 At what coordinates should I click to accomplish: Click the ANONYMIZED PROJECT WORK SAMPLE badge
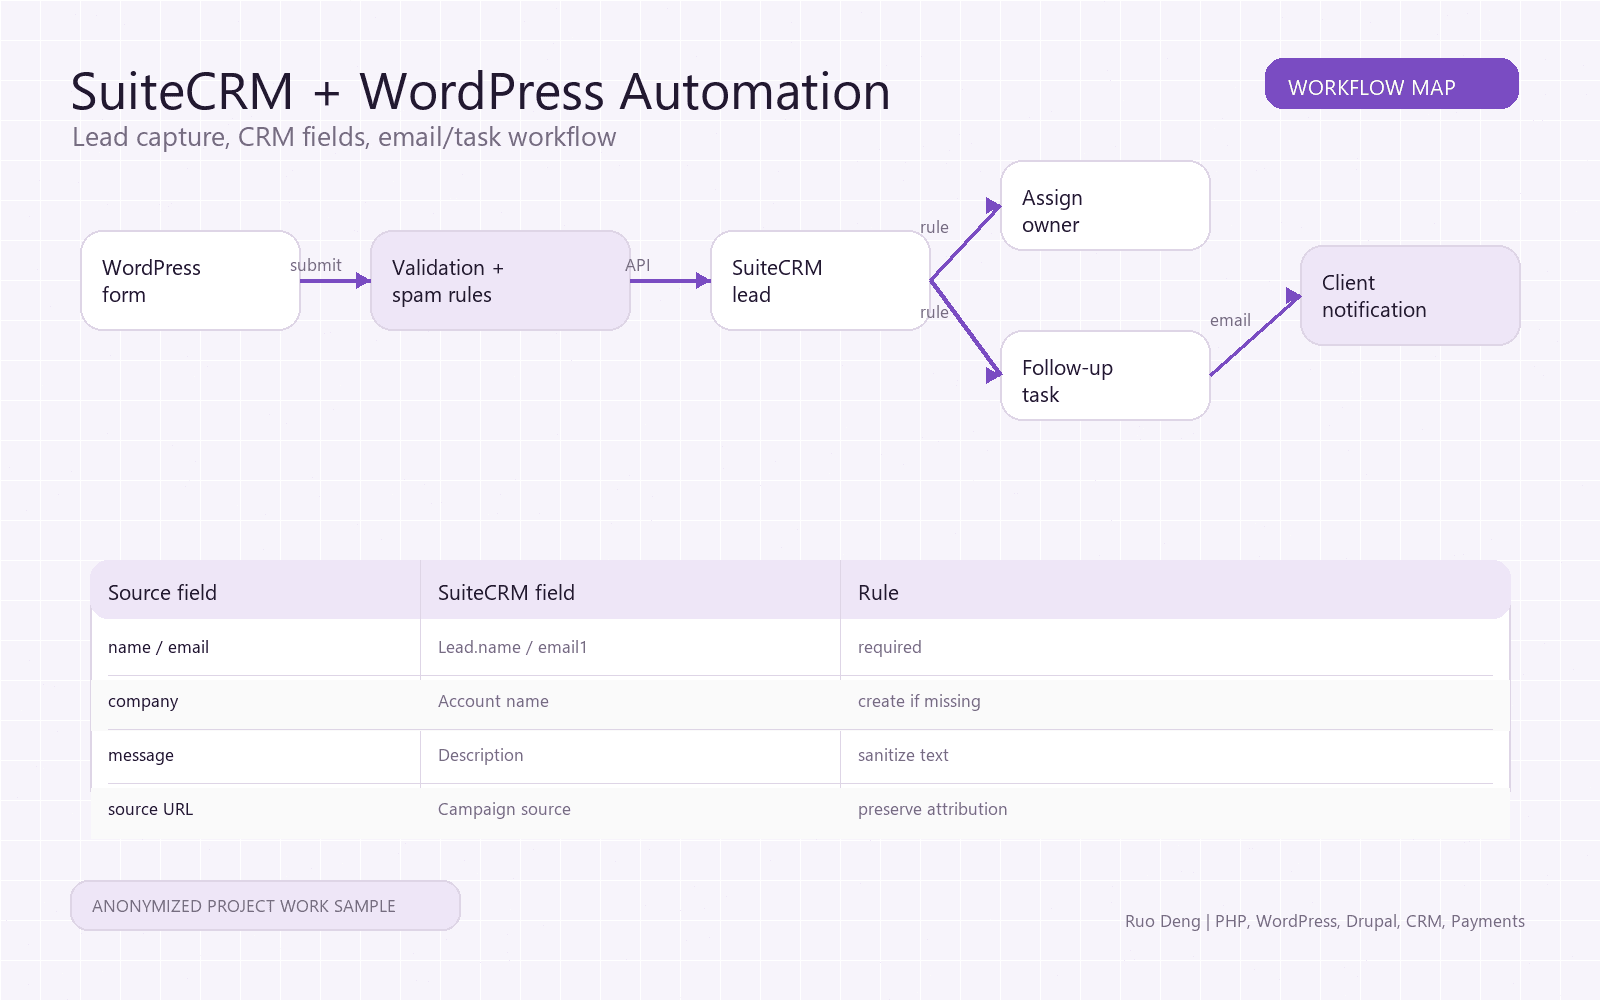click(265, 905)
